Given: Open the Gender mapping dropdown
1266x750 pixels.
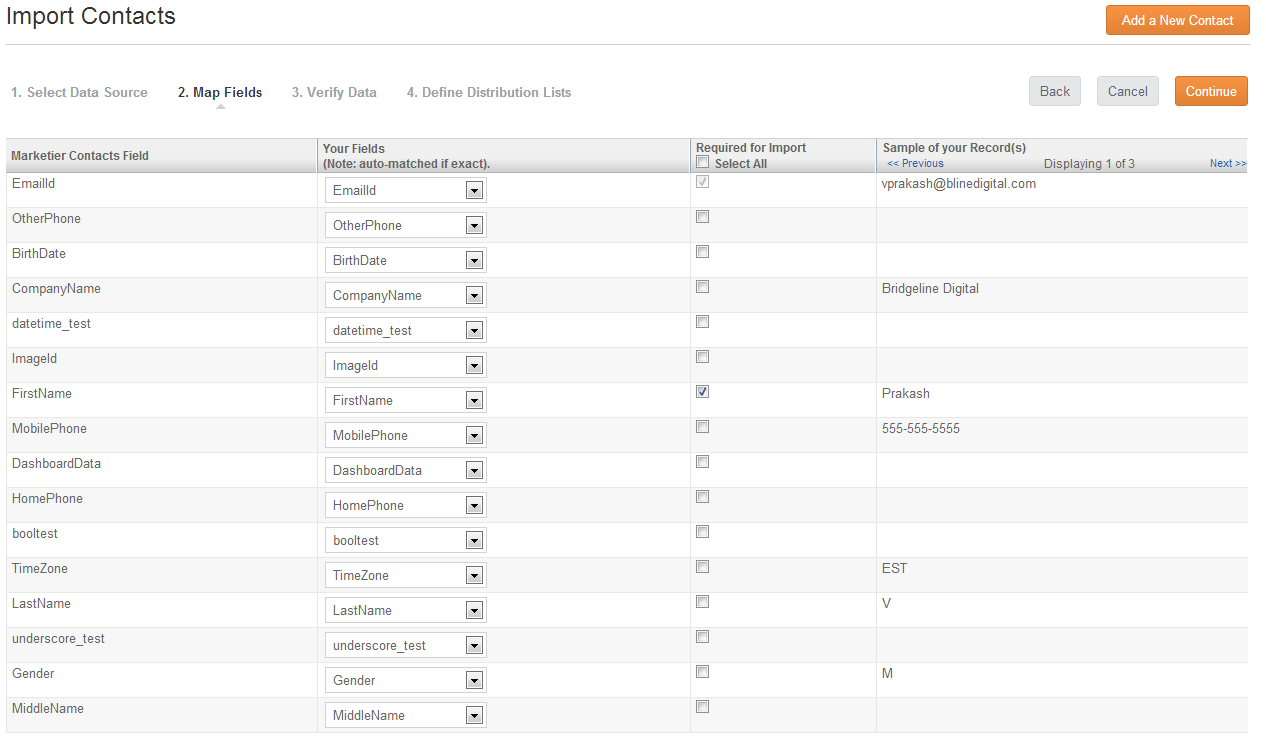Looking at the screenshot, I should [406, 680].
